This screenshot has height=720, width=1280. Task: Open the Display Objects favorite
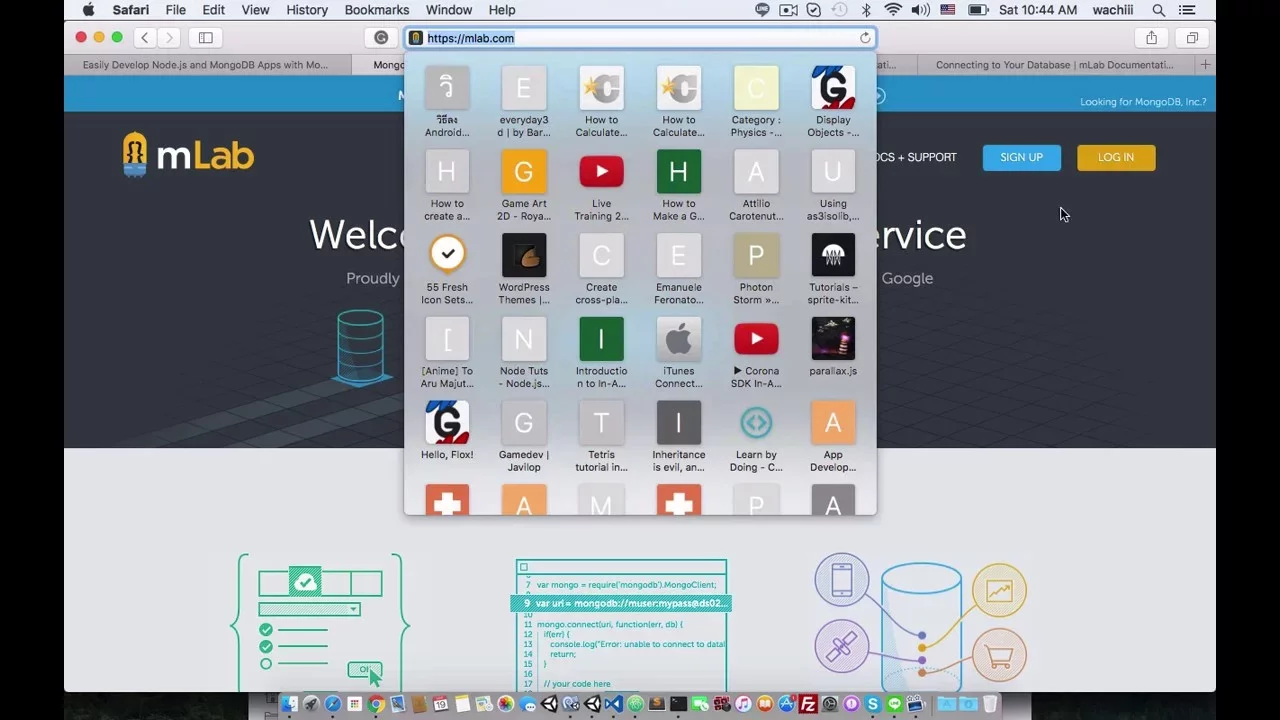833,89
